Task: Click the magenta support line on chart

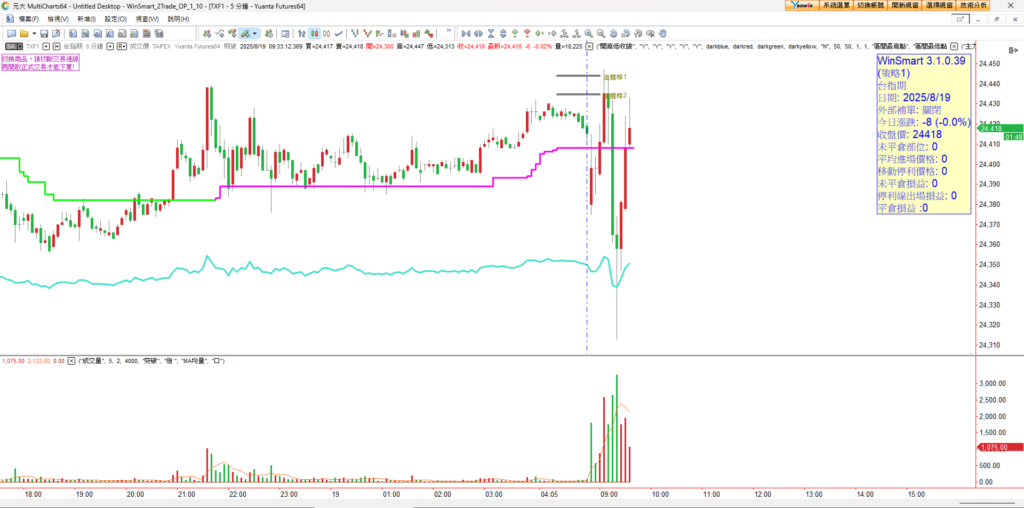Action: point(400,185)
